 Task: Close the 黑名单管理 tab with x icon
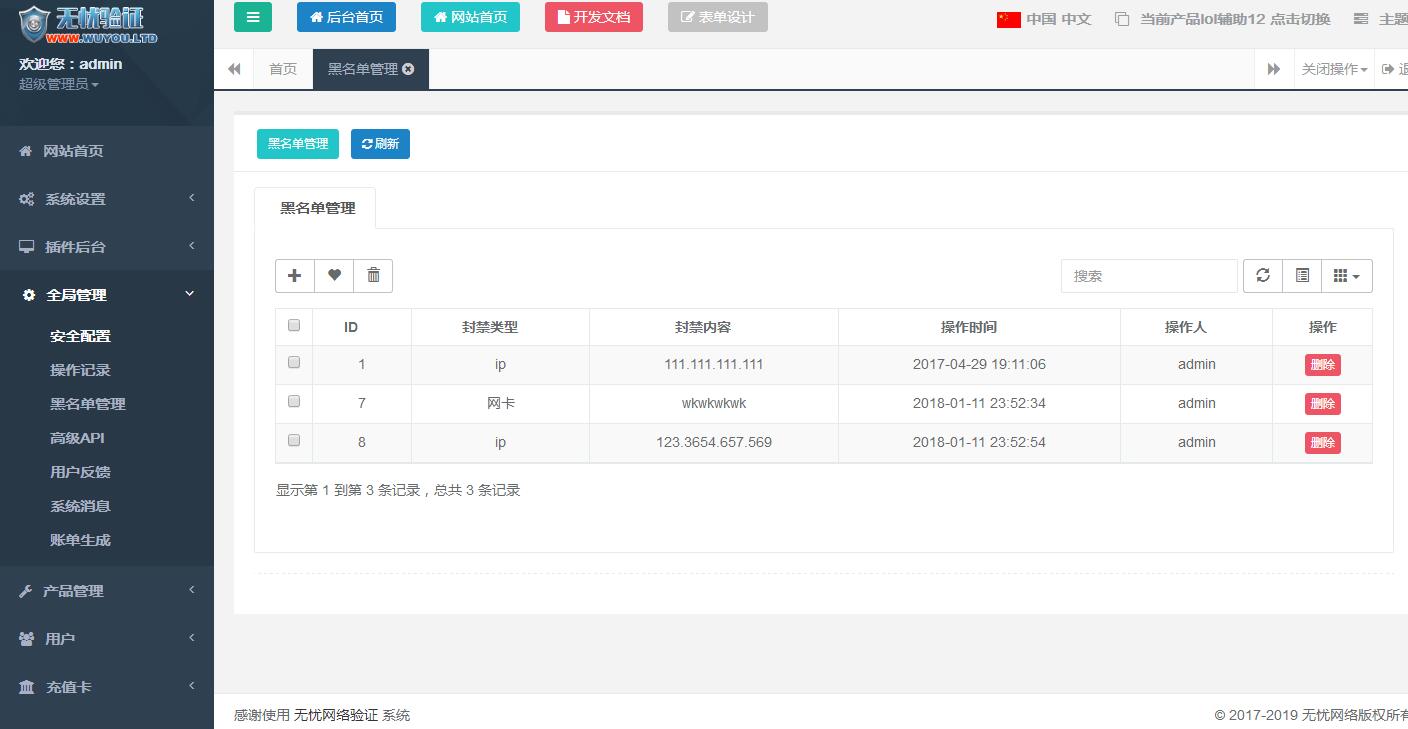pyautogui.click(x=408, y=69)
